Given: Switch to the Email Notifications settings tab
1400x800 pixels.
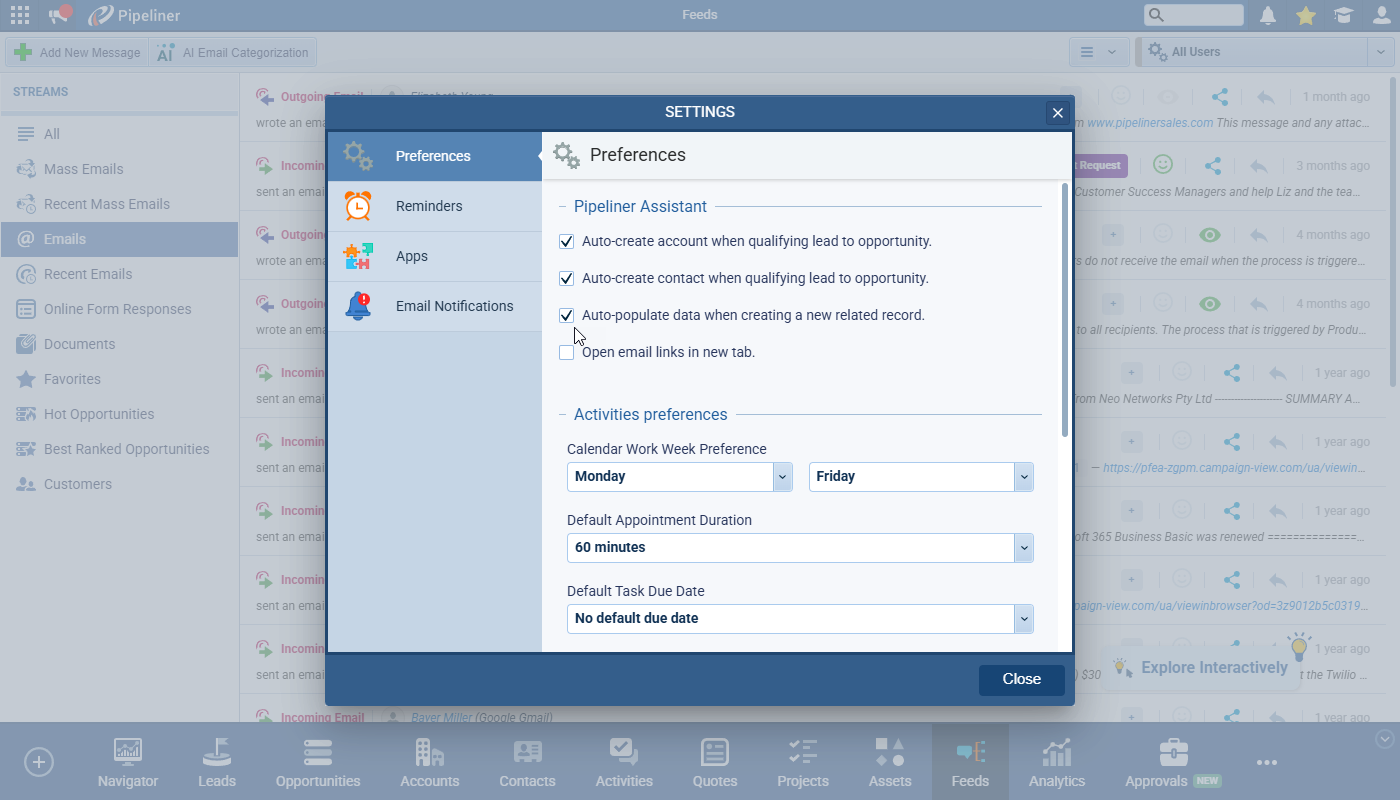Looking at the screenshot, I should 454,306.
